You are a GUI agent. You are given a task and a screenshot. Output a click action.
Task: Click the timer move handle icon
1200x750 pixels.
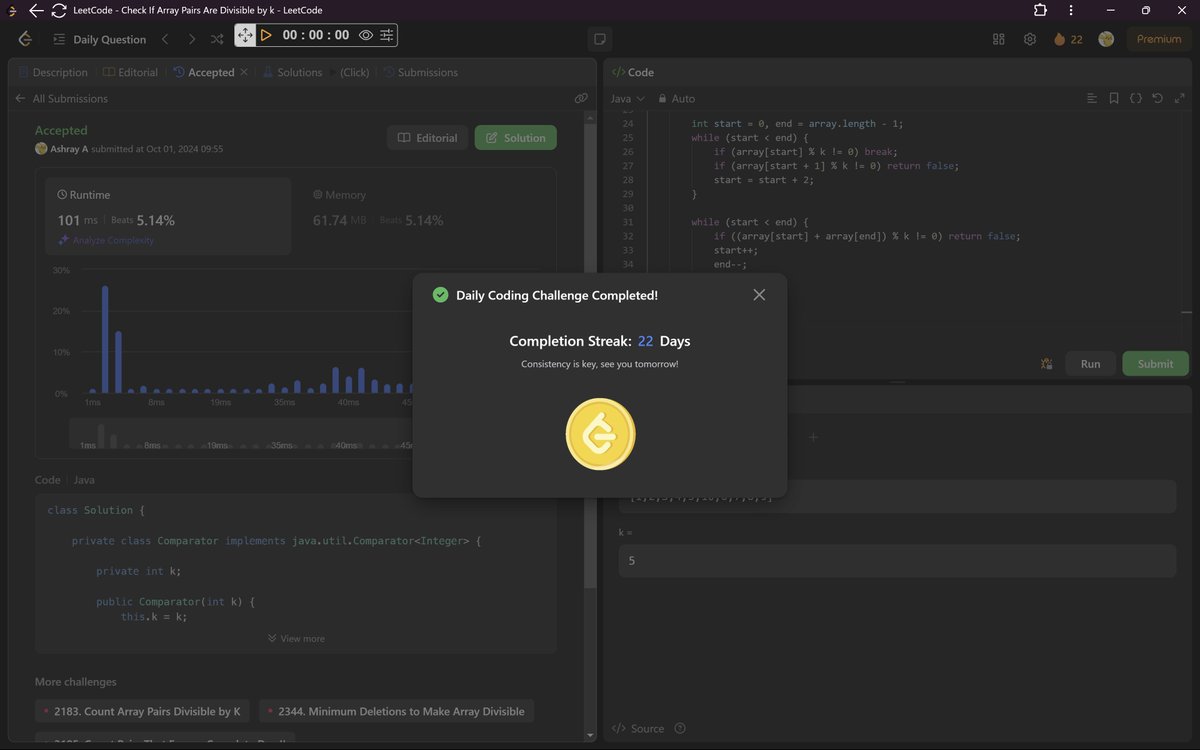[x=245, y=36]
